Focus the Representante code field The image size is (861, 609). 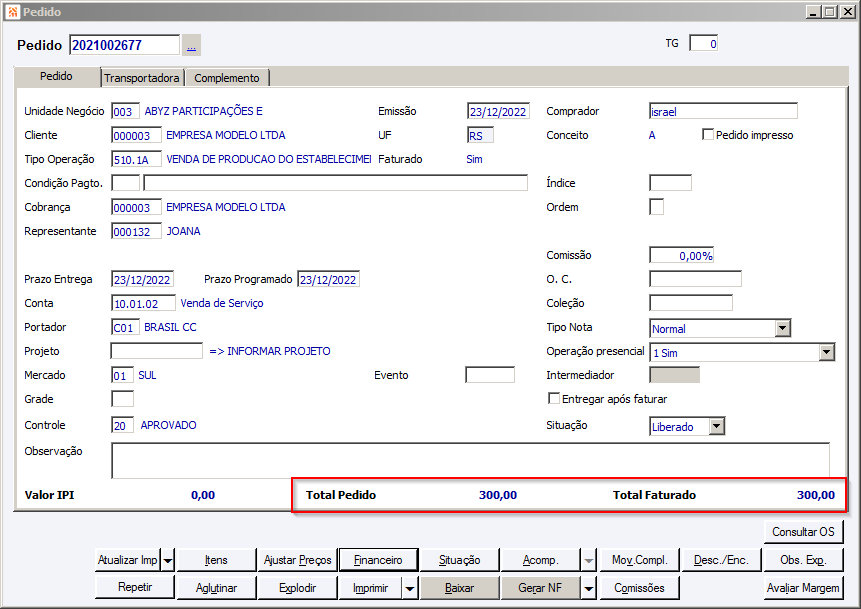(x=136, y=231)
